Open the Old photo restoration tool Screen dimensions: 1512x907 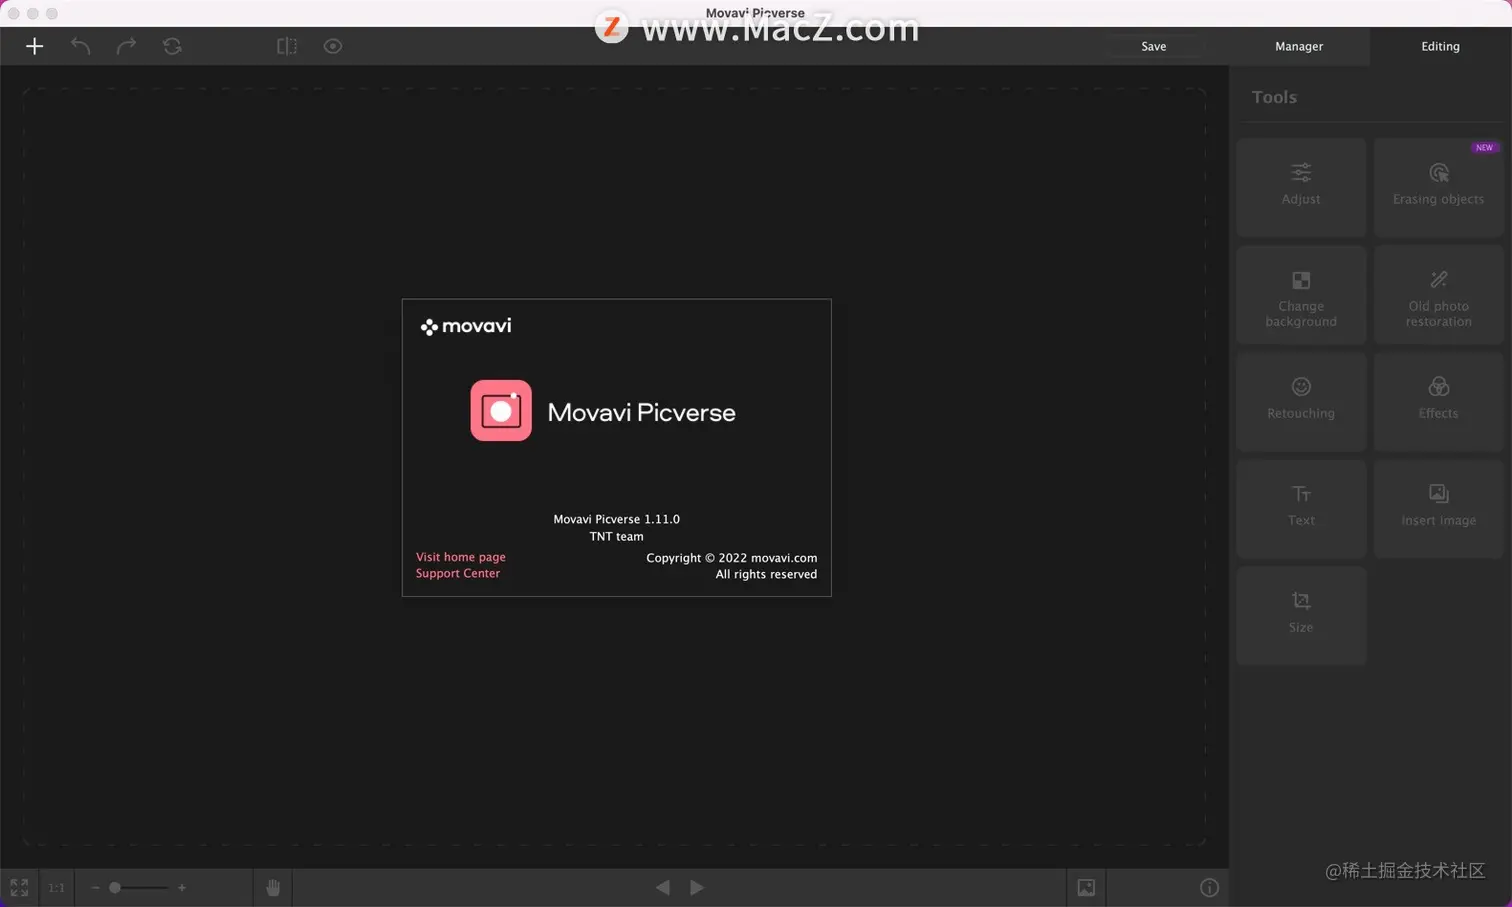pos(1438,295)
